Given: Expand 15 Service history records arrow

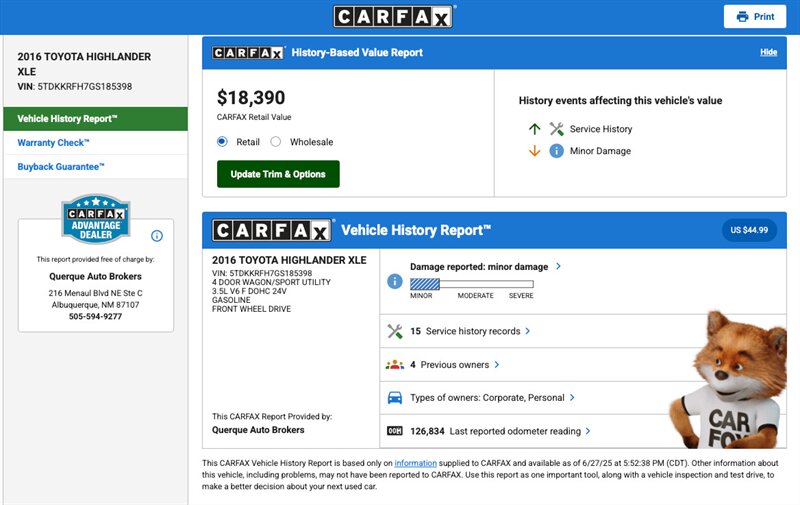Looking at the screenshot, I should [528, 331].
